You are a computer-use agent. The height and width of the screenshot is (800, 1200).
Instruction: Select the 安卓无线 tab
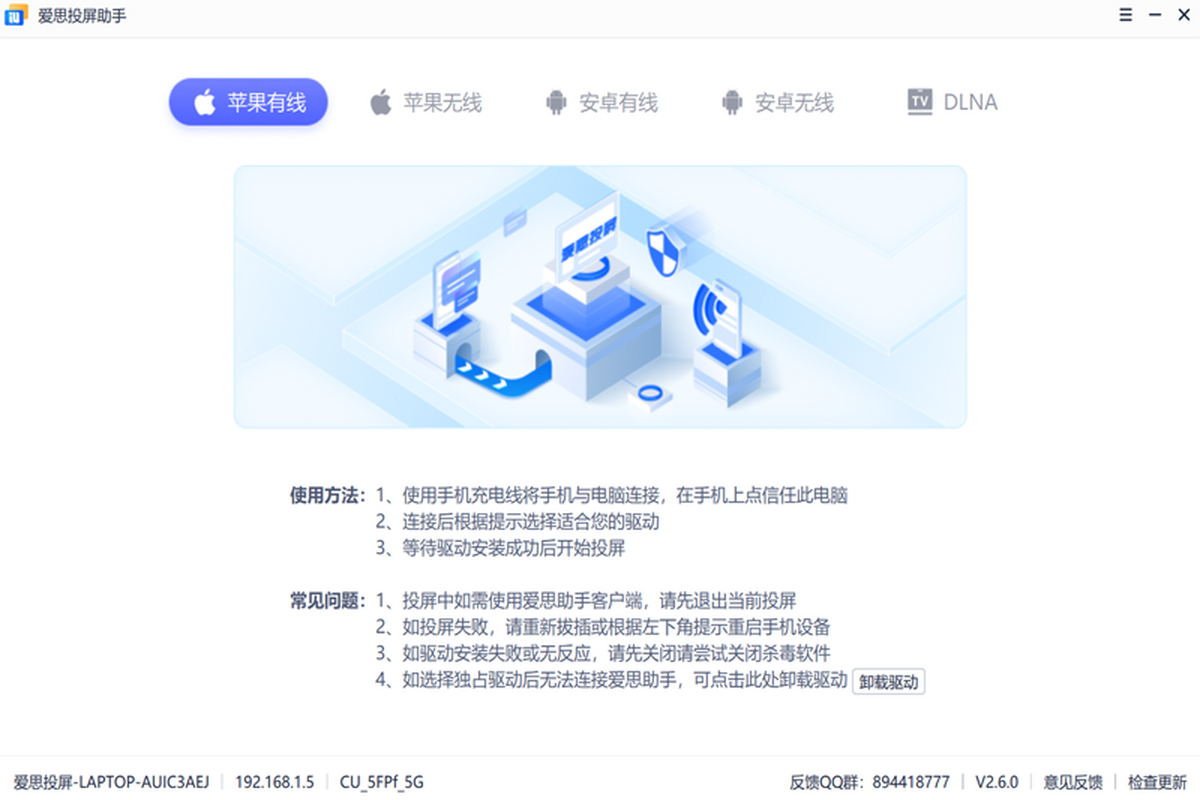[777, 102]
